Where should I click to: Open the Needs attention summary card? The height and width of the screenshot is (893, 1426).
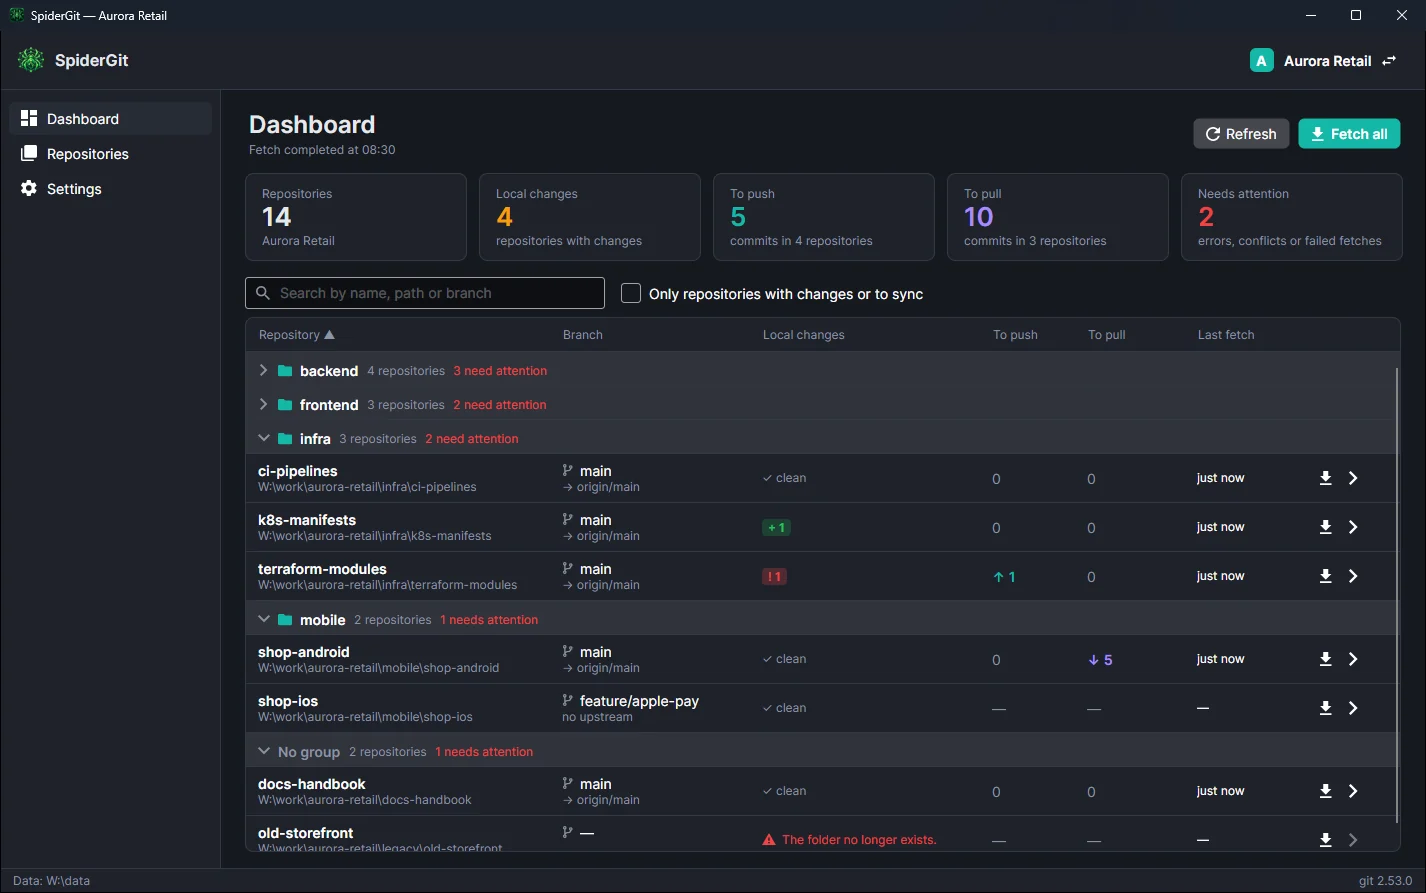[x=1292, y=217]
